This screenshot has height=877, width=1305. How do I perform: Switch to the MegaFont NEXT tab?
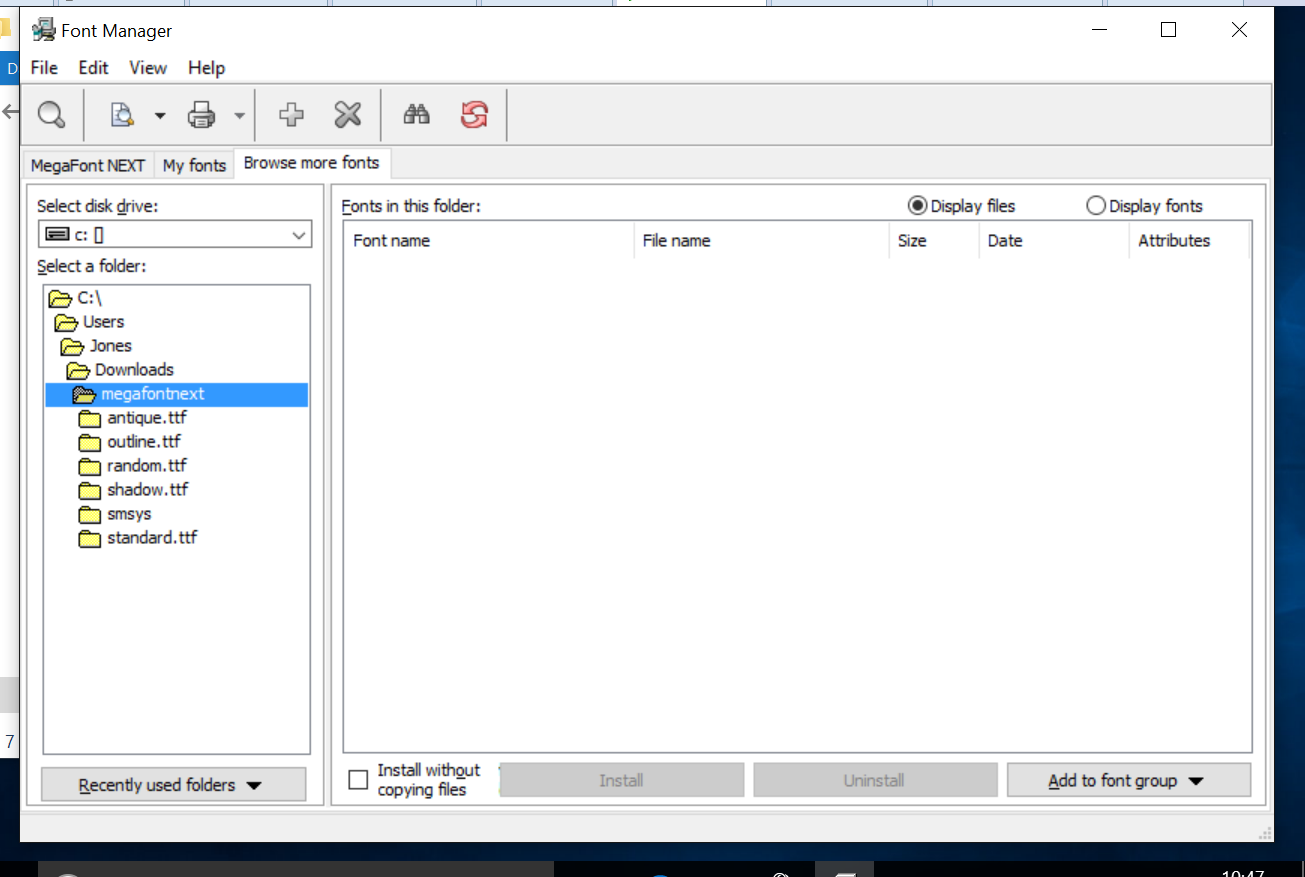point(88,165)
